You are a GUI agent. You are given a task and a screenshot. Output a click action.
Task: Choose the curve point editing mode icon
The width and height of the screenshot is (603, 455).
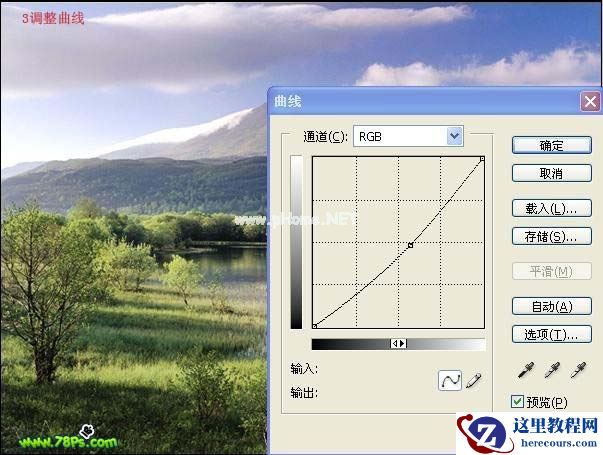pos(450,381)
